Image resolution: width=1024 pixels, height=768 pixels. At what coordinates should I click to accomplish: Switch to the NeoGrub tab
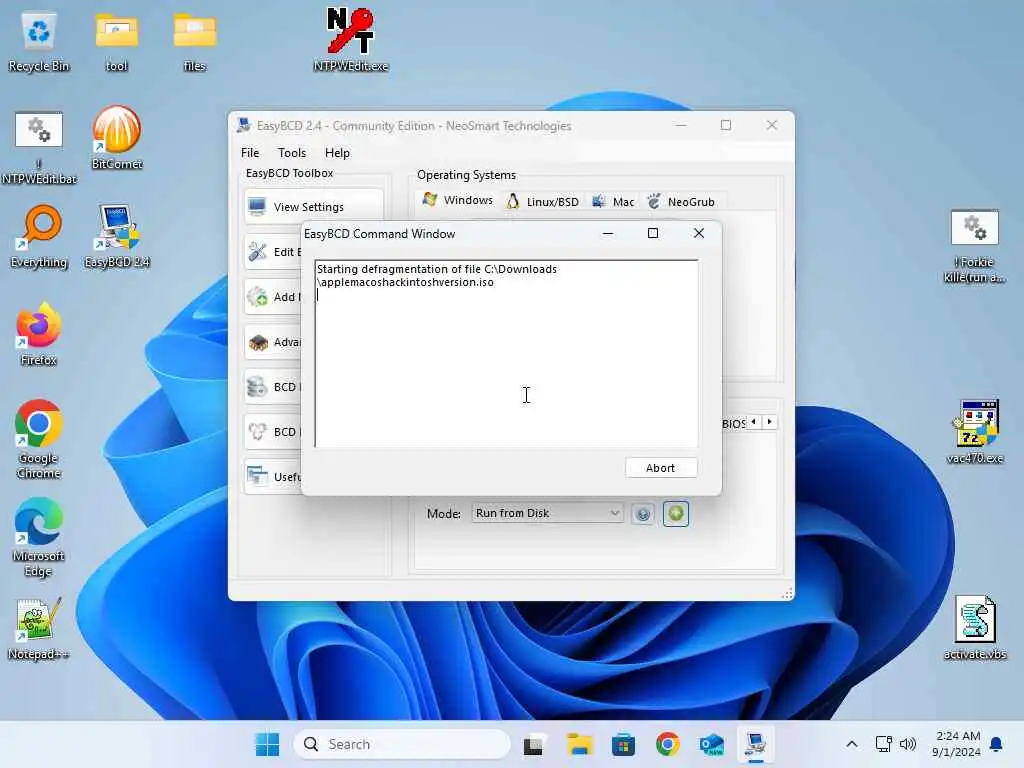point(681,201)
